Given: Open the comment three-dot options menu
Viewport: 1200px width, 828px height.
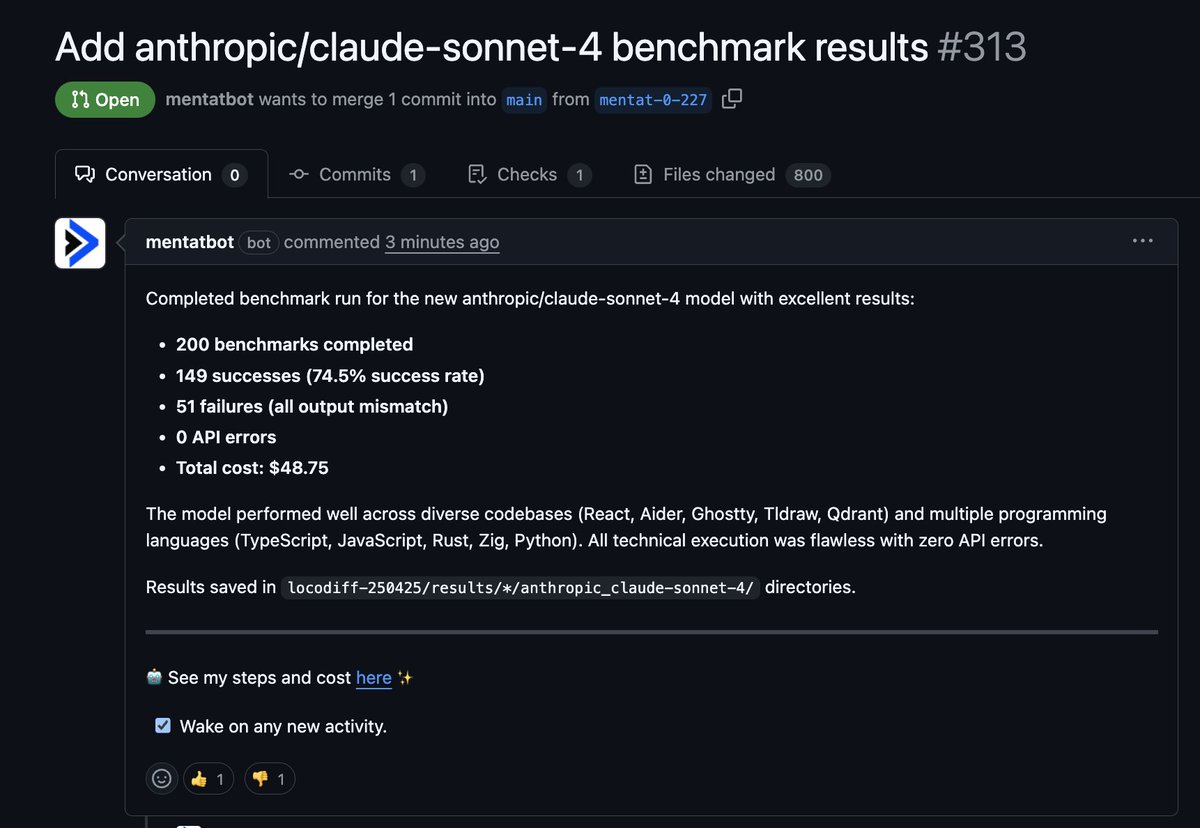Looking at the screenshot, I should point(1143,241).
